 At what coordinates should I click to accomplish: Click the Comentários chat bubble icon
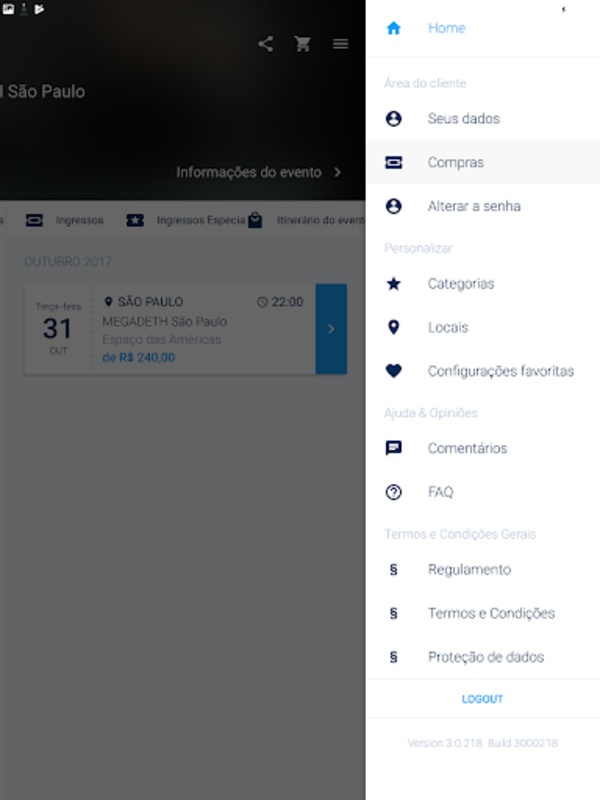[393, 448]
